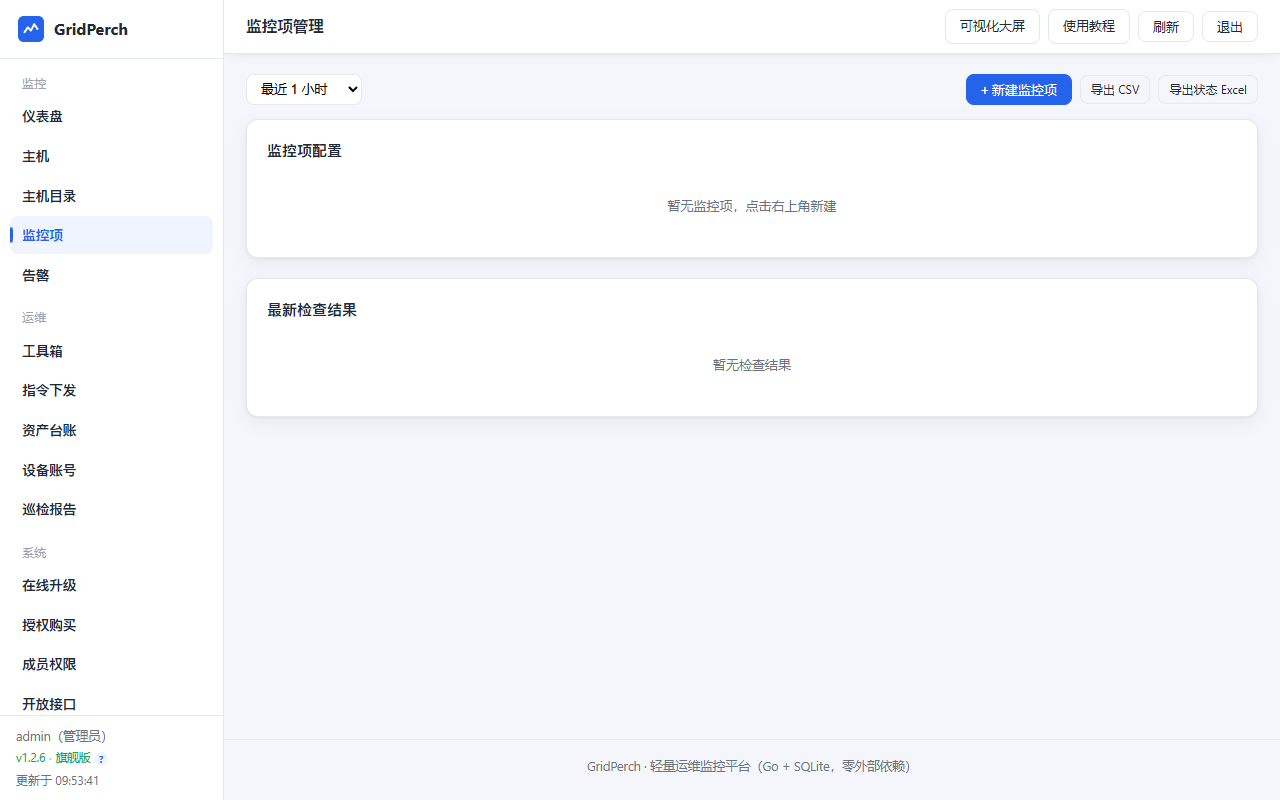This screenshot has width=1280, height=800.
Task: Open 成员权限 settings
Action: click(111, 664)
